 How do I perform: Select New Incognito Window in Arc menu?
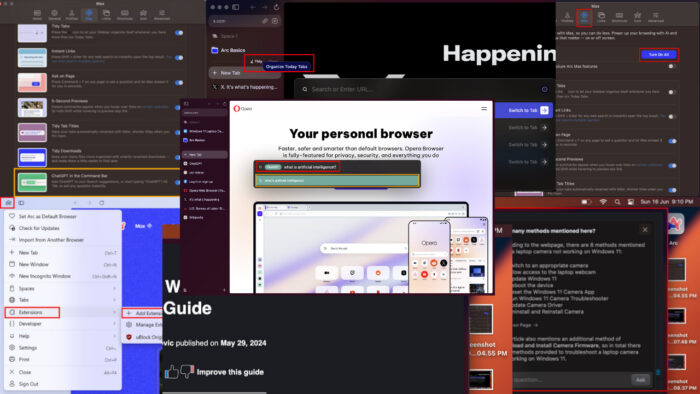click(62, 276)
